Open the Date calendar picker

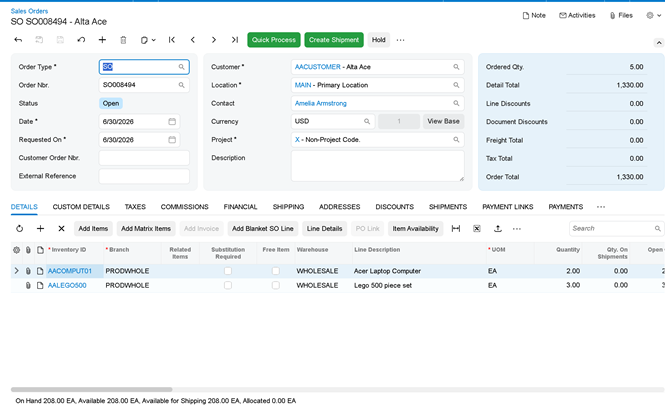[x=172, y=122]
